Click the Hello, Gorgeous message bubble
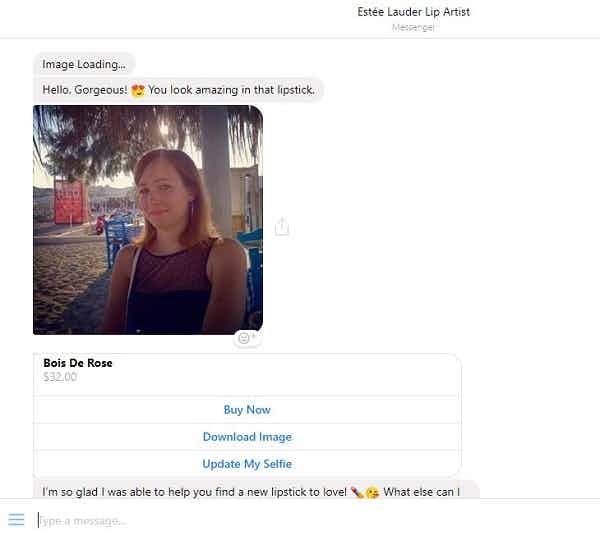Viewport: 600px width, 540px height. point(178,90)
